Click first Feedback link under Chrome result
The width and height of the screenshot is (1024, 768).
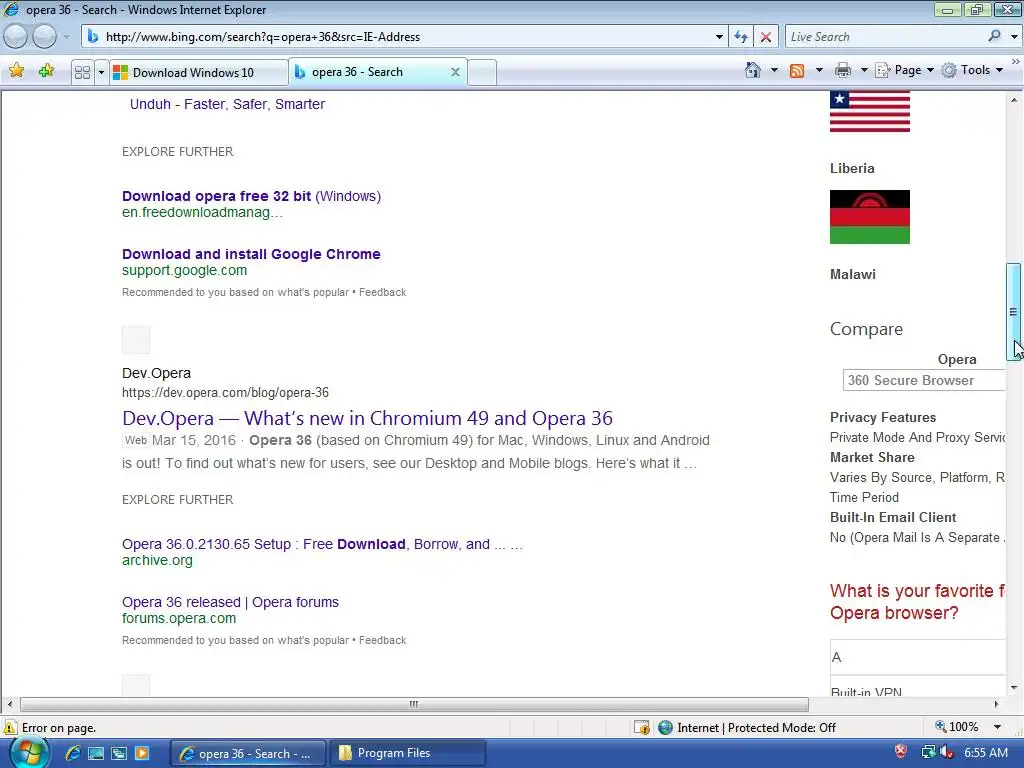point(383,292)
